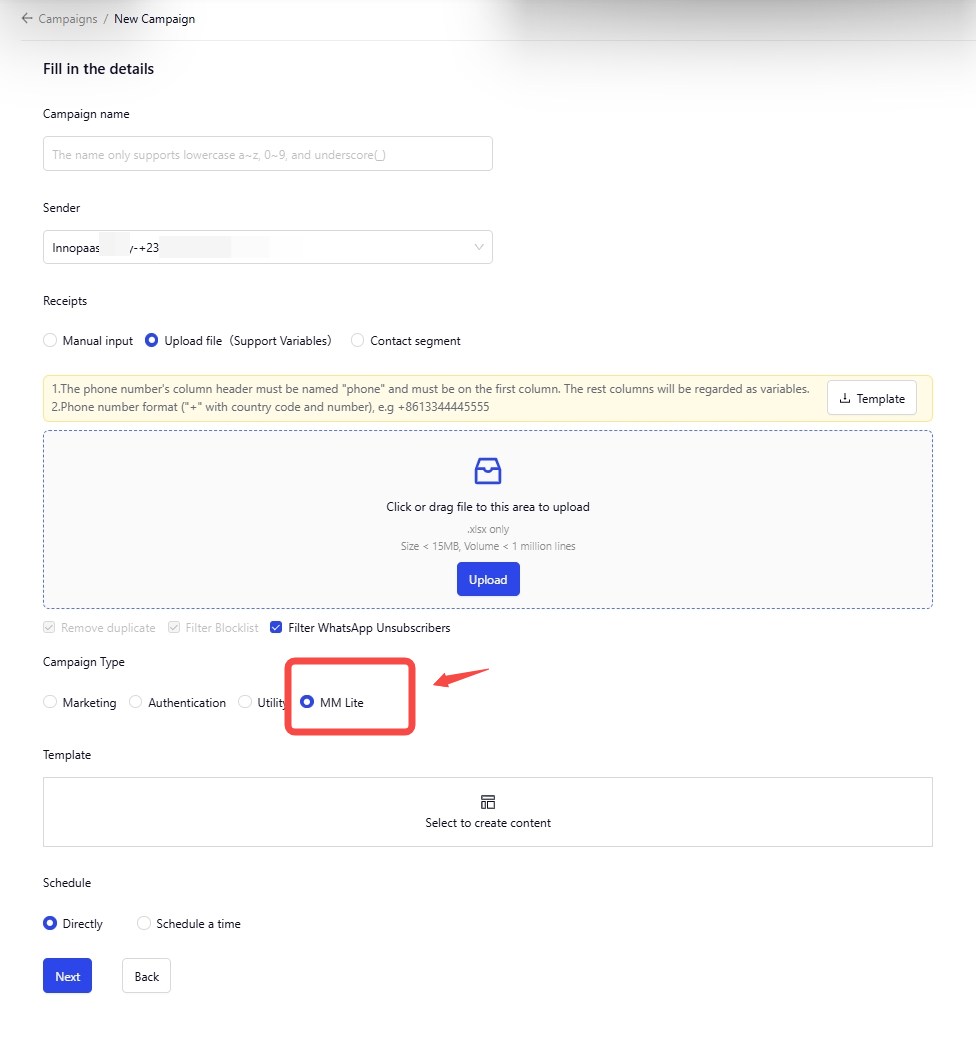Select Utility campaign type
Viewport: 976px width, 1050px height.
pos(245,703)
